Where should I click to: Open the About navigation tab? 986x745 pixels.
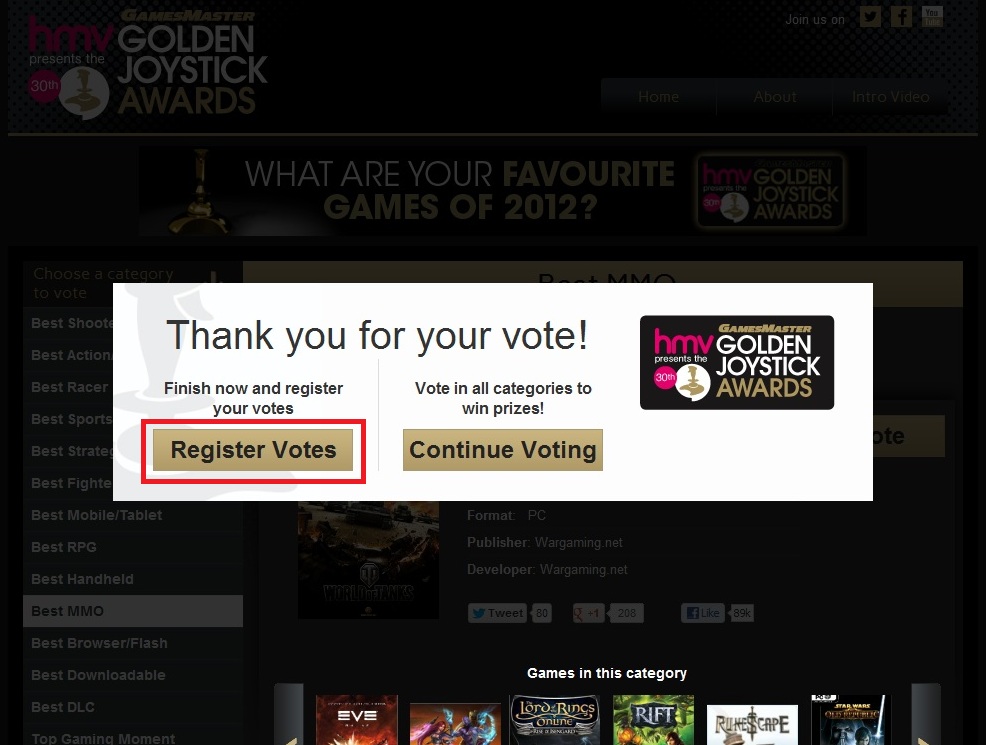[775, 97]
